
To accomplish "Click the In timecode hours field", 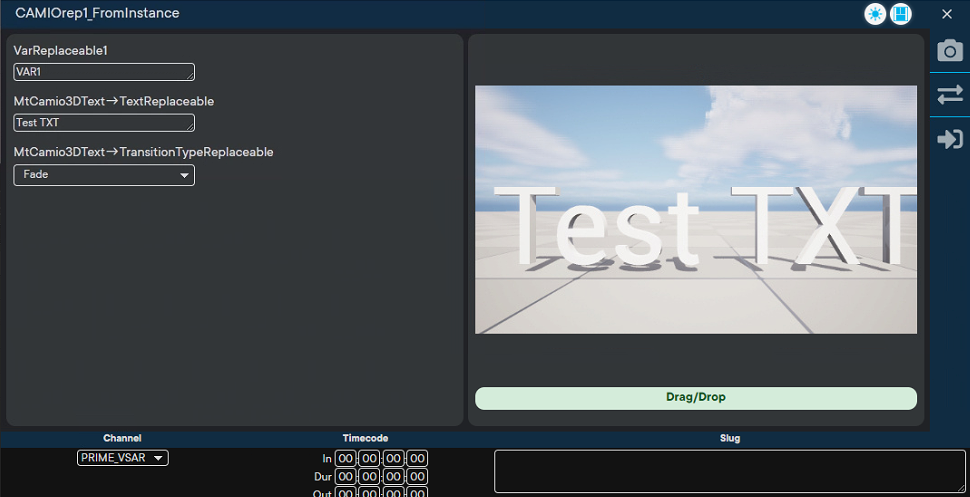I will coord(345,459).
